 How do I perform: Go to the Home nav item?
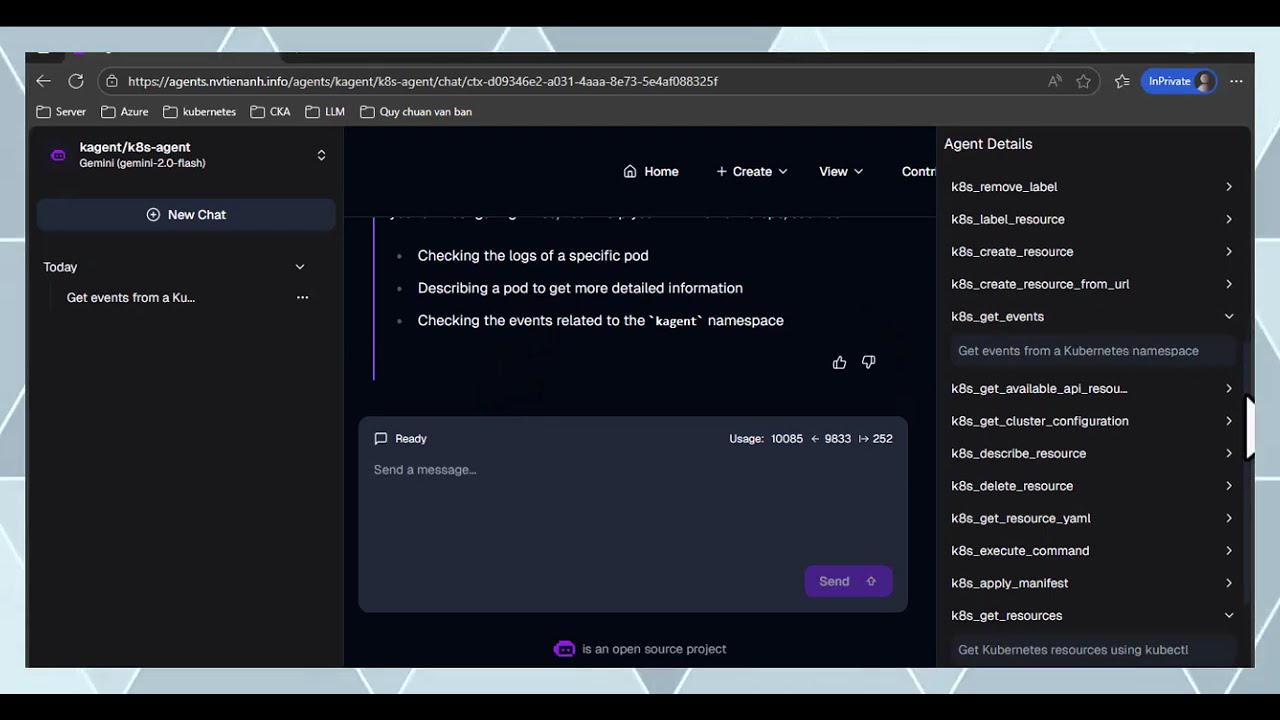[651, 172]
